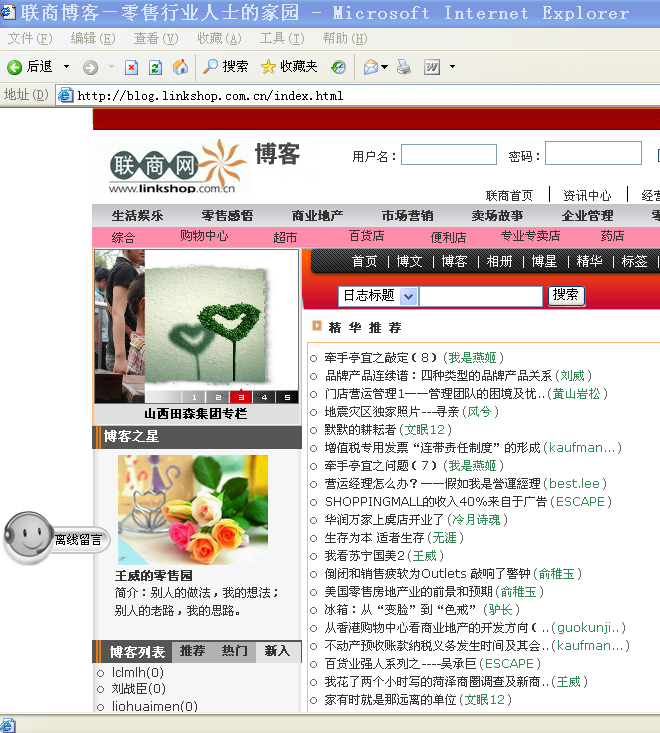This screenshot has height=733, width=660.
Task: Click the Print icon in toolbar
Action: 403,67
